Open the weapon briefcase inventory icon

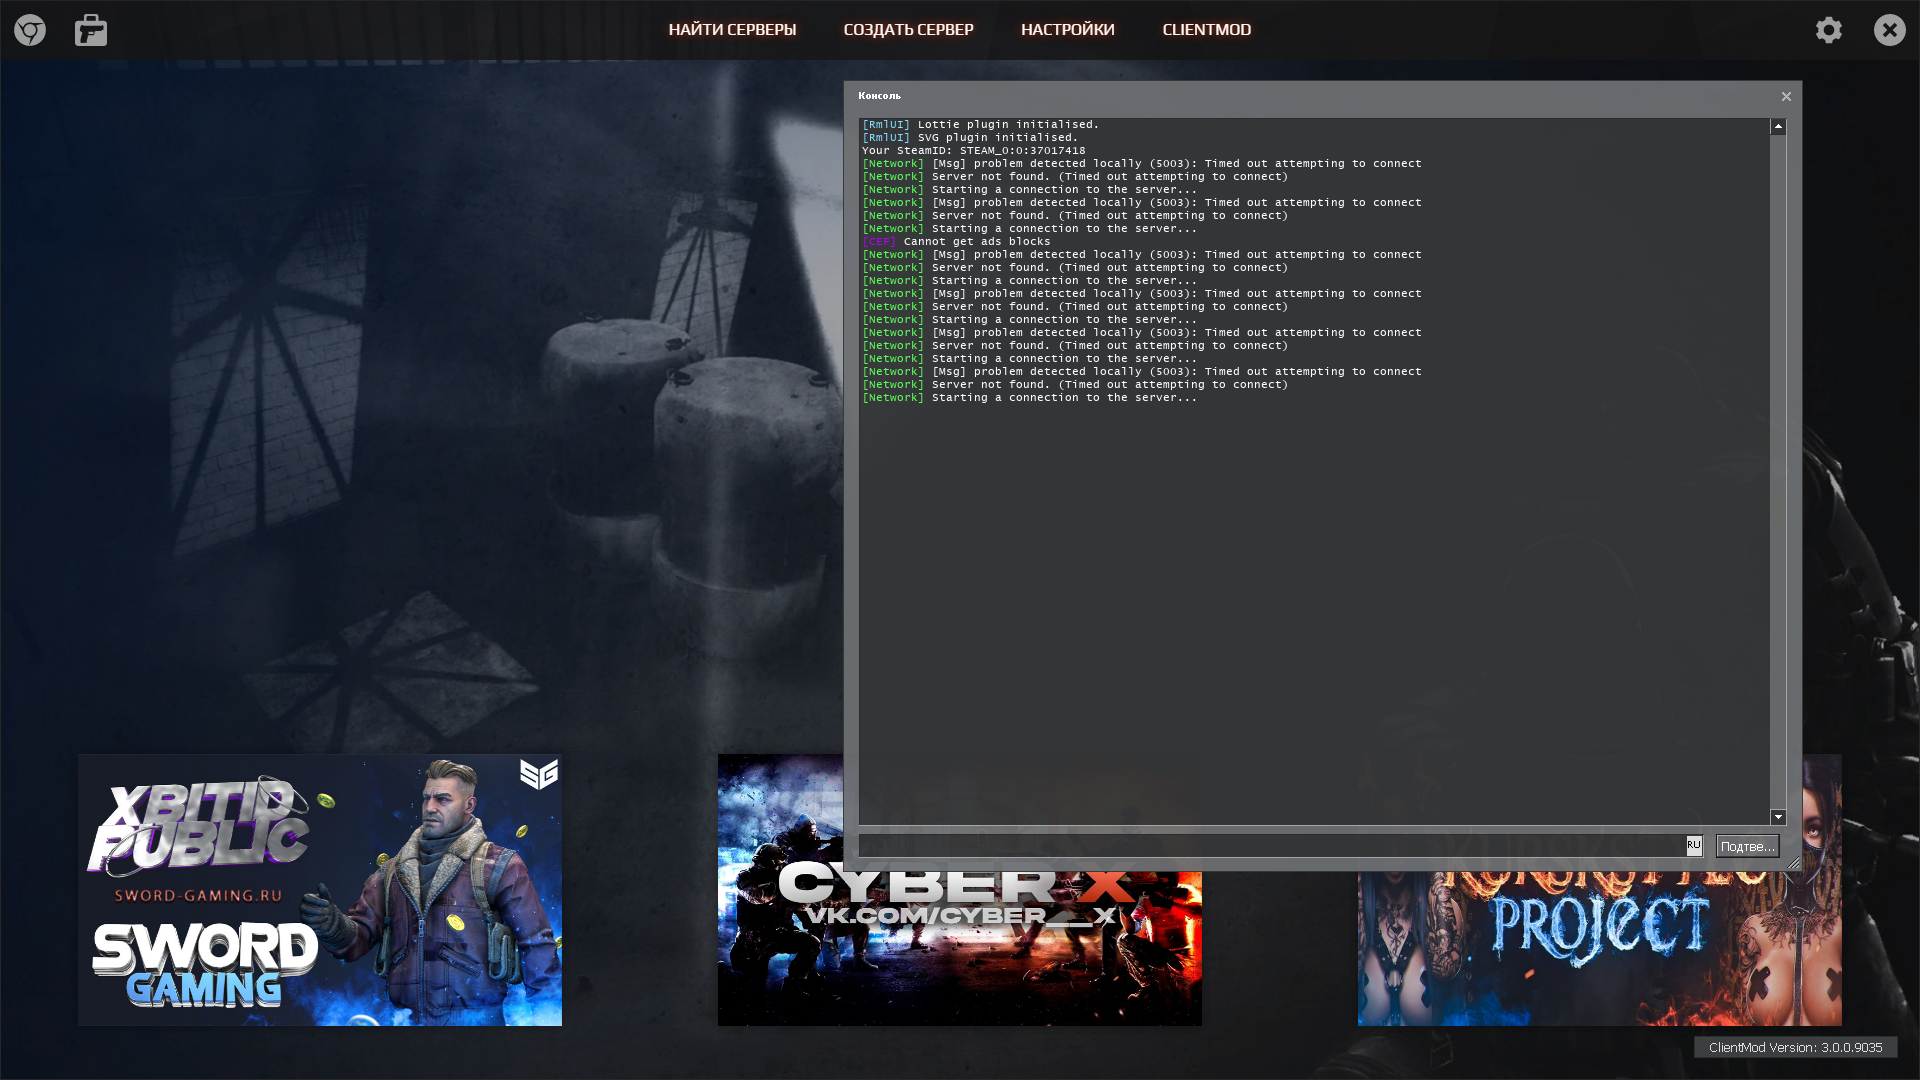point(91,30)
